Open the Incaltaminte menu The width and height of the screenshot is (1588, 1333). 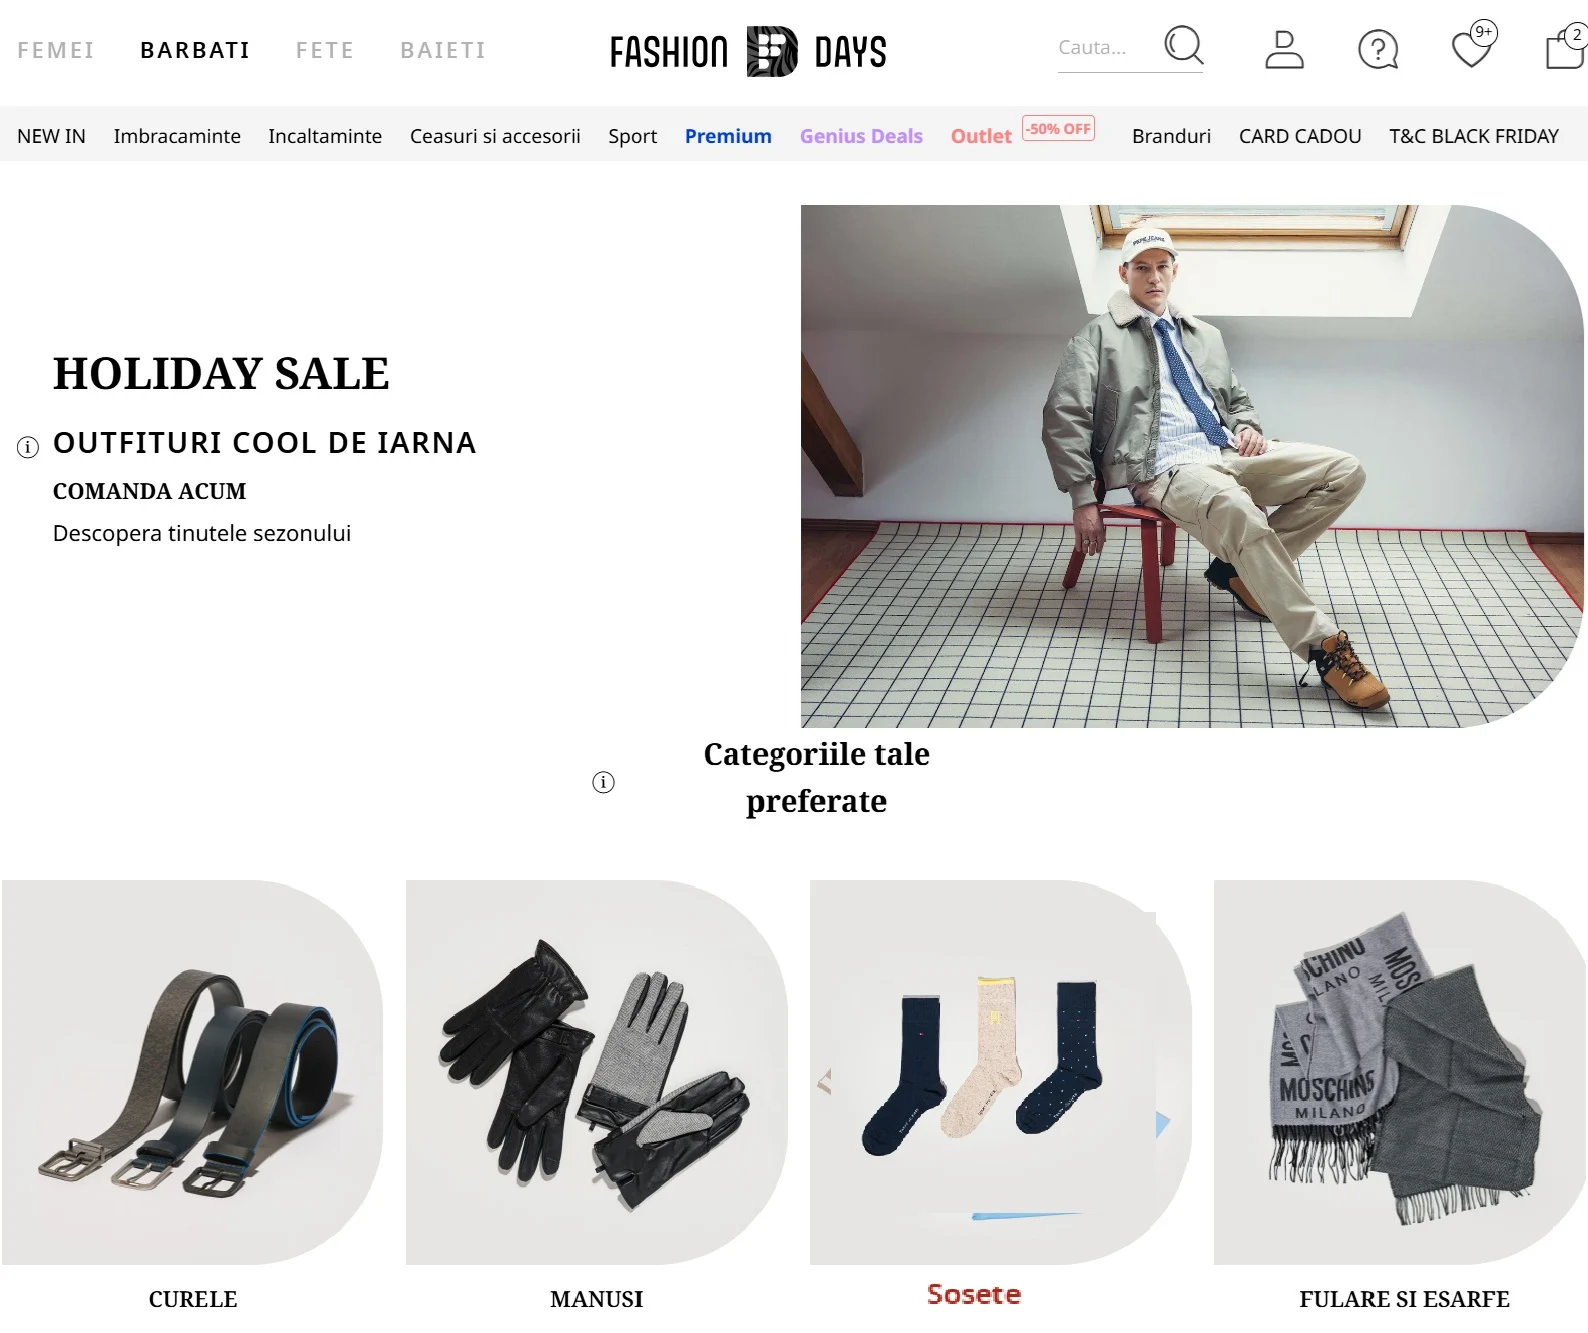pyautogui.click(x=325, y=136)
